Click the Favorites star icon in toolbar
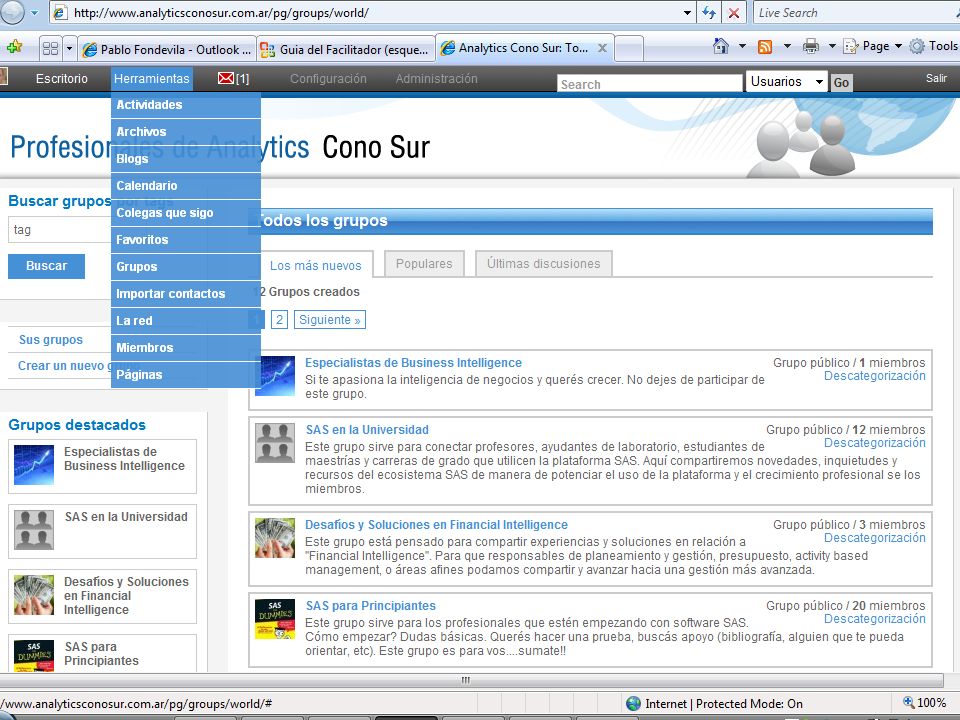Image resolution: width=960 pixels, height=720 pixels. coord(14,47)
